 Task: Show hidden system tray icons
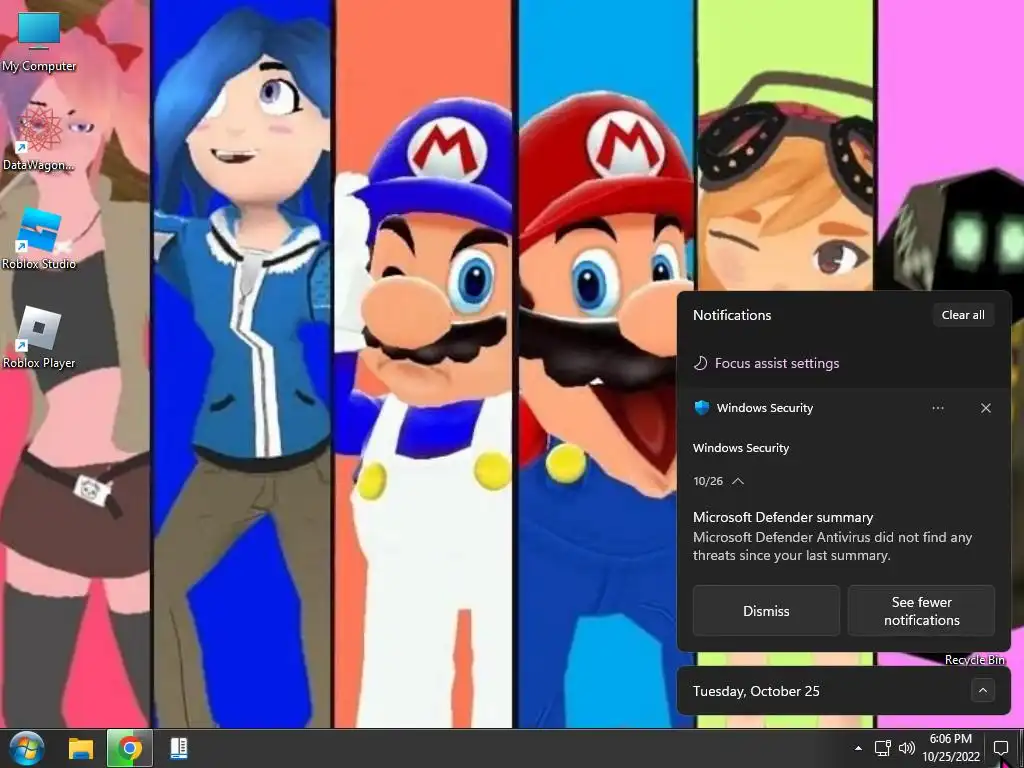[x=858, y=748]
